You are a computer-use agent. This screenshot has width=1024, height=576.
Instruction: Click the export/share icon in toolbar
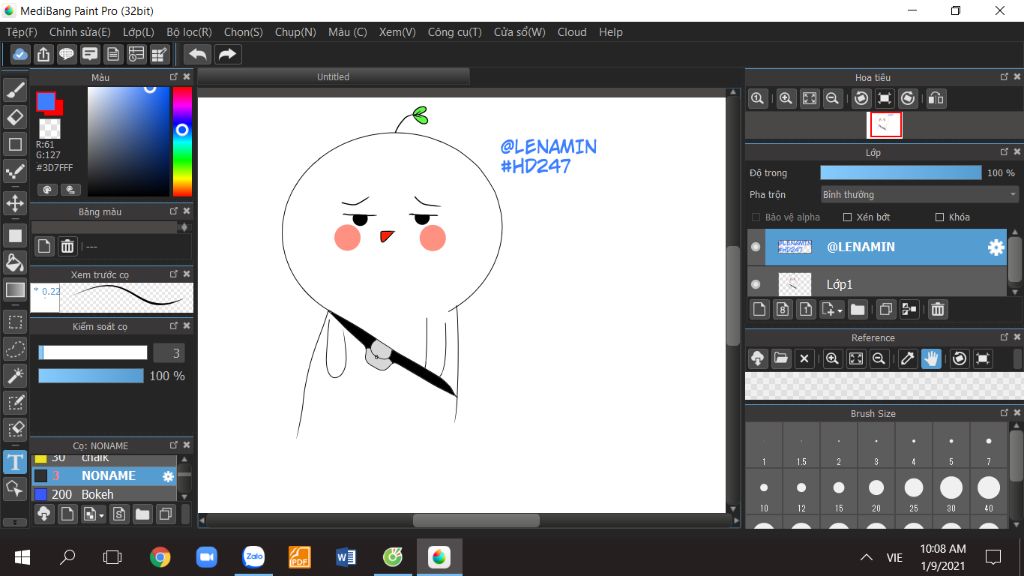click(43, 54)
